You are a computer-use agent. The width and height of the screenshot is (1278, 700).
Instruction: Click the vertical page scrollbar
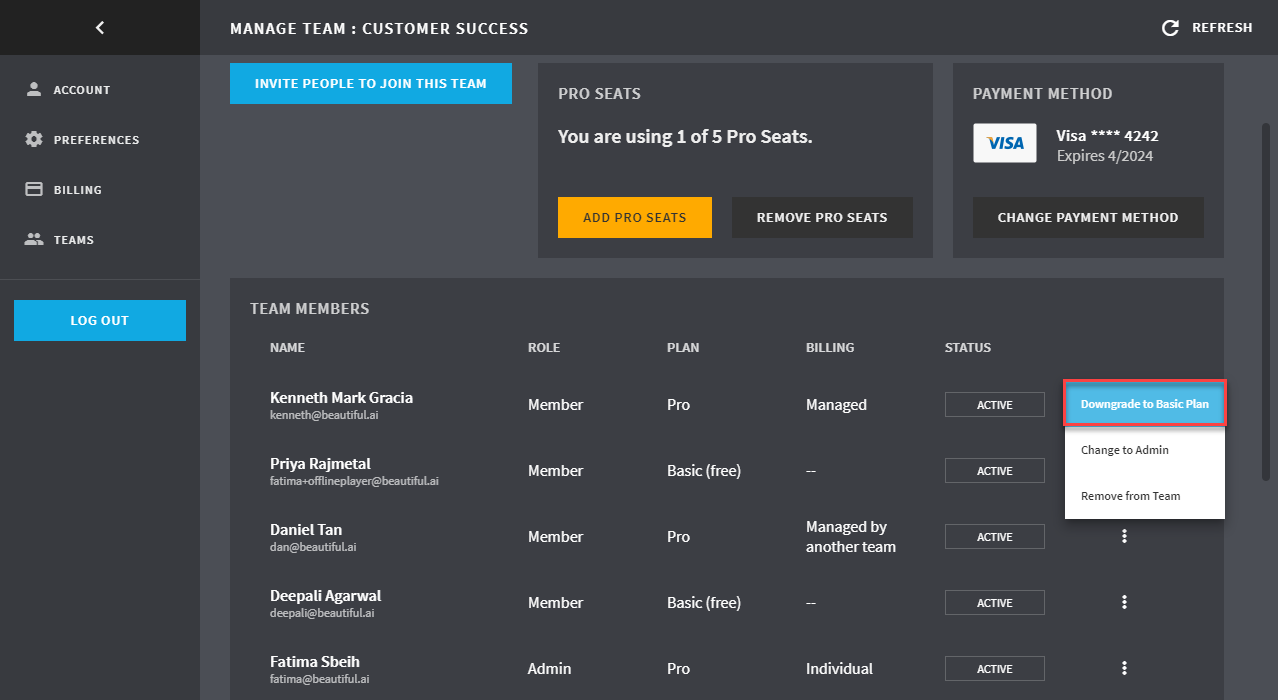click(1265, 302)
